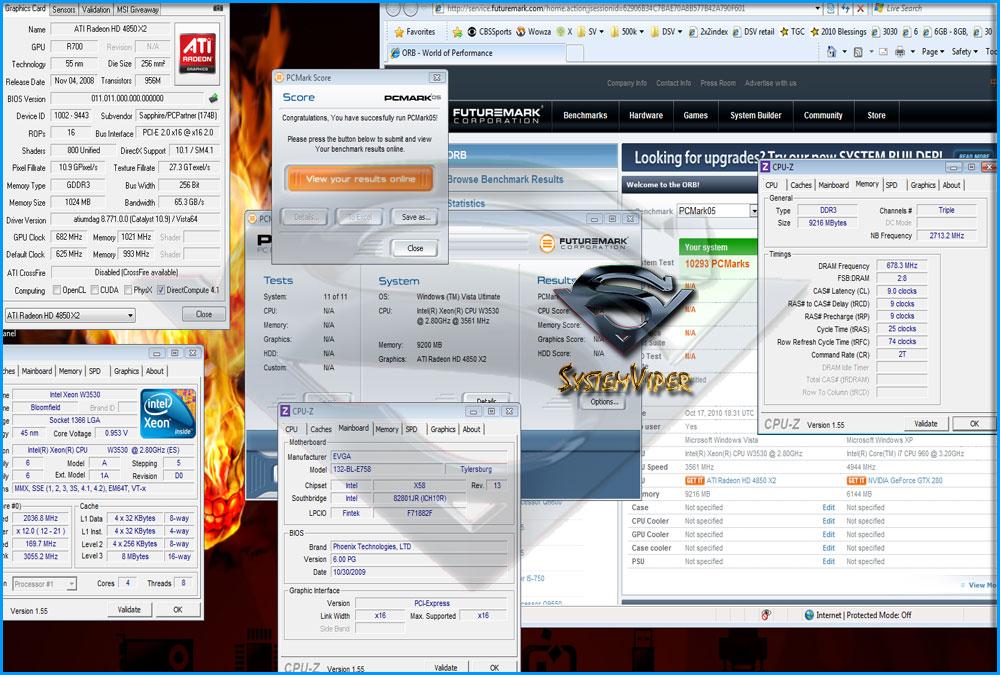Screen dimensions: 1000x675
Task: Open the 2x2index bookmark
Action: tap(708, 31)
